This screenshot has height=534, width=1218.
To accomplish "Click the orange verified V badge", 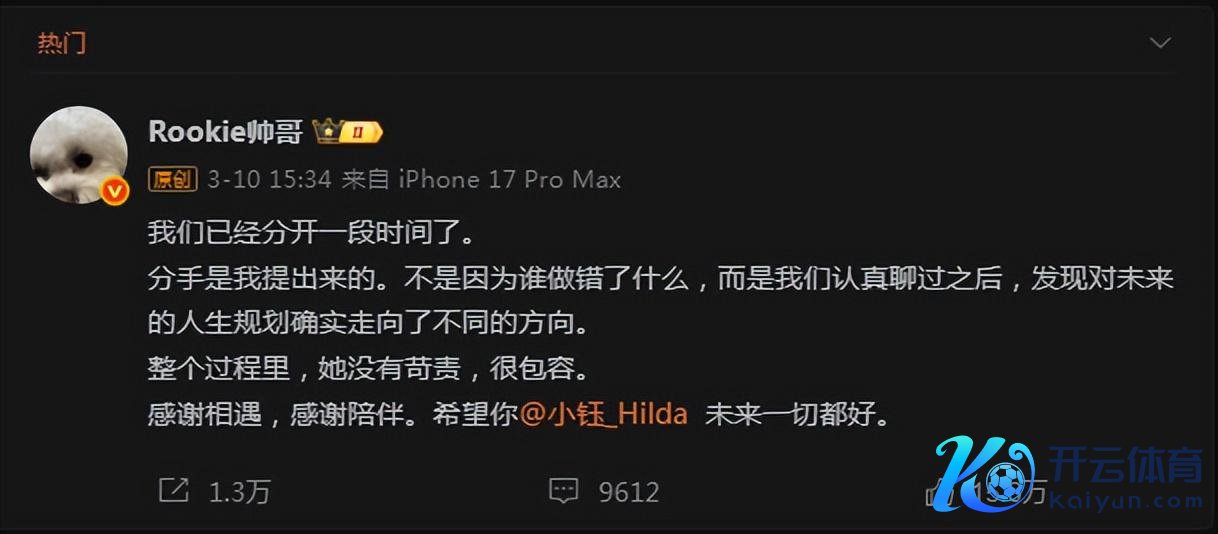I will coord(116,190).
